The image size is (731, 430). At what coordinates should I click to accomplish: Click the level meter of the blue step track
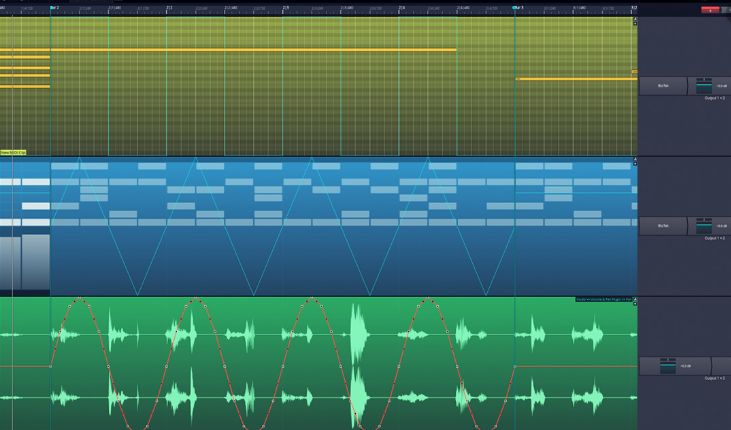[704, 225]
